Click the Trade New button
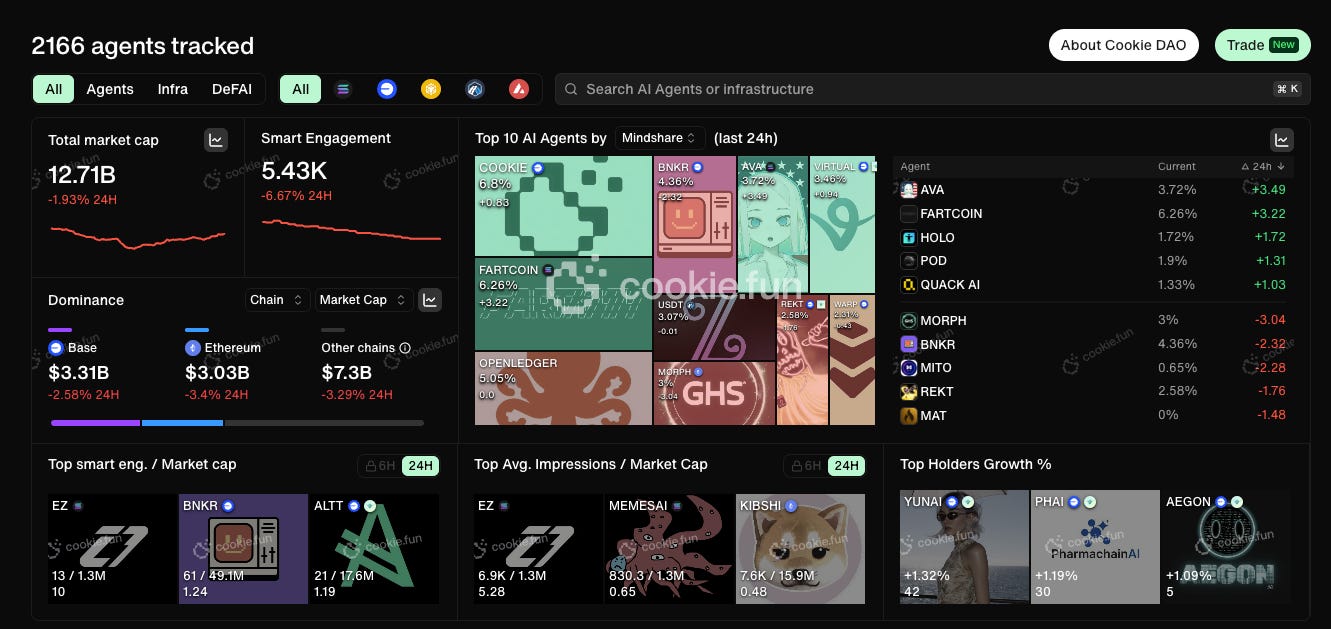The width and height of the screenshot is (1331, 629). [x=1262, y=45]
